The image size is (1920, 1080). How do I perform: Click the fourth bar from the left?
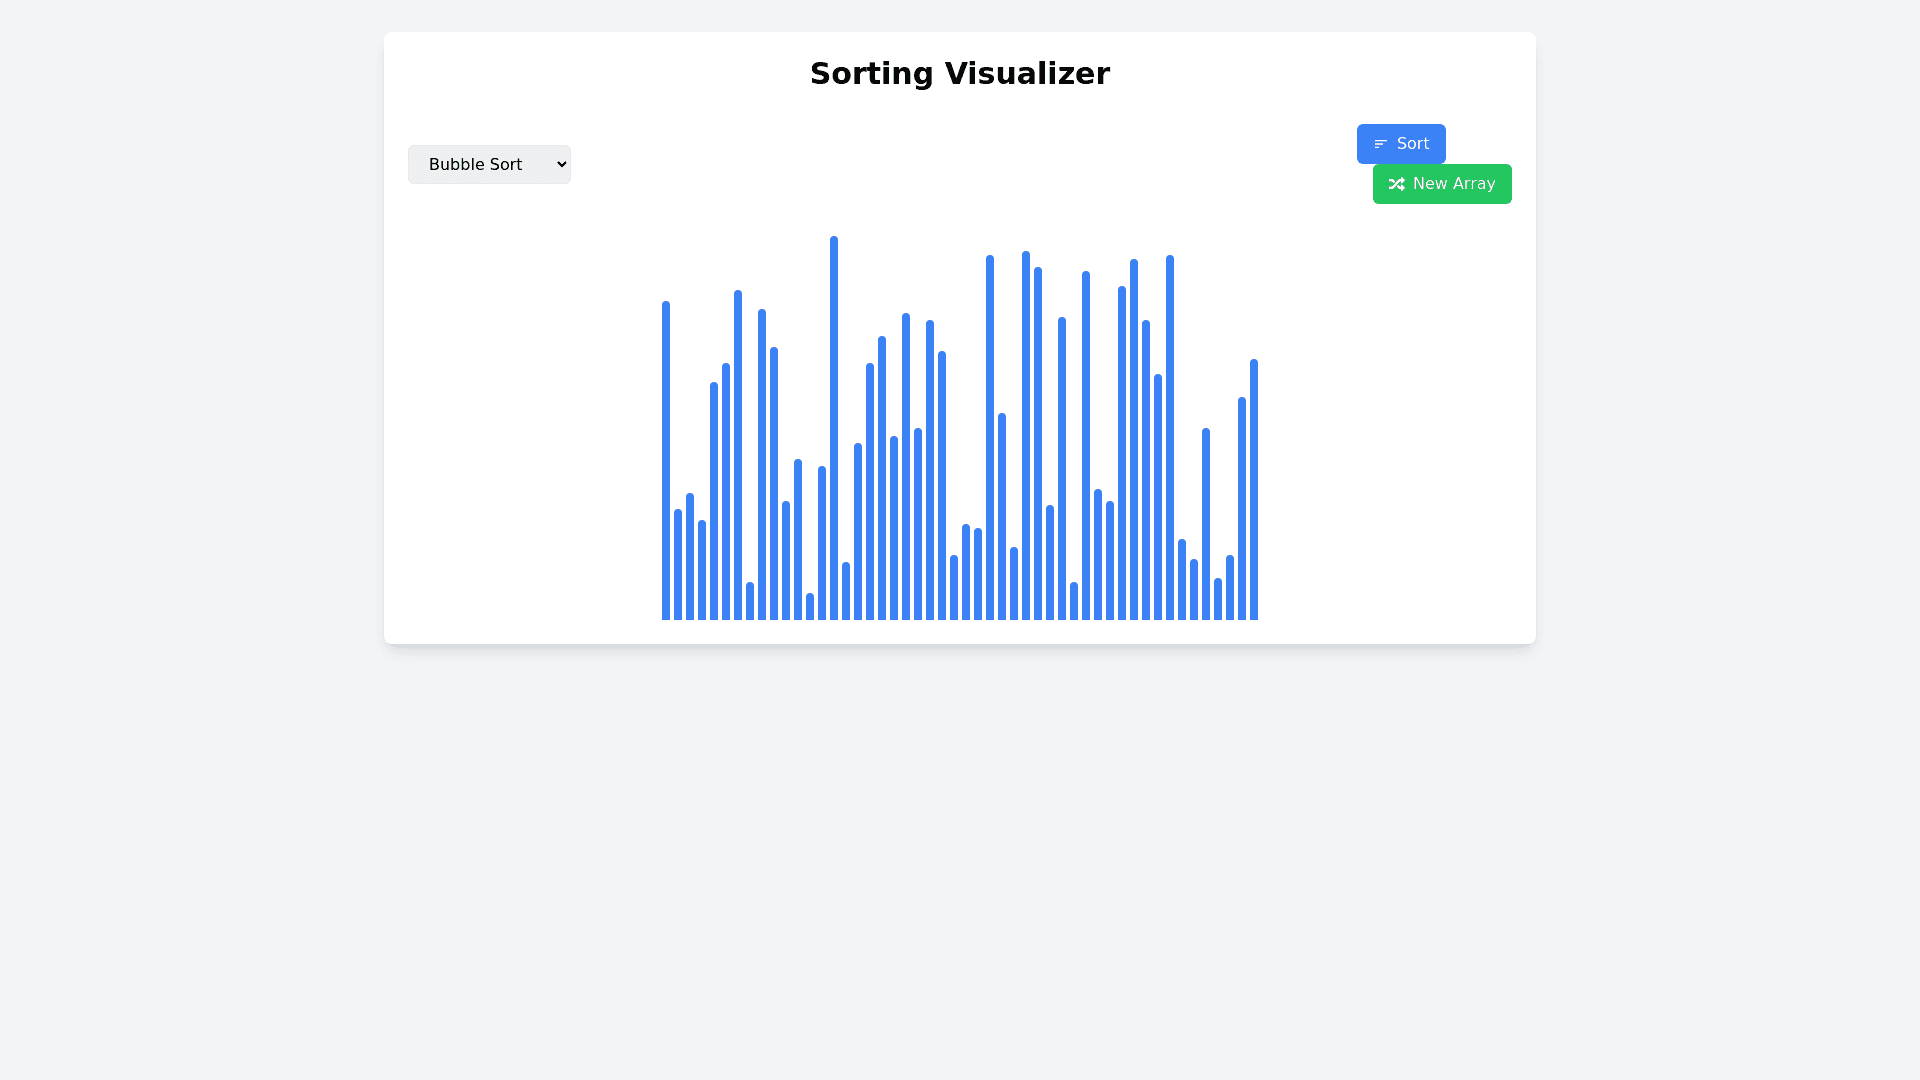click(702, 570)
